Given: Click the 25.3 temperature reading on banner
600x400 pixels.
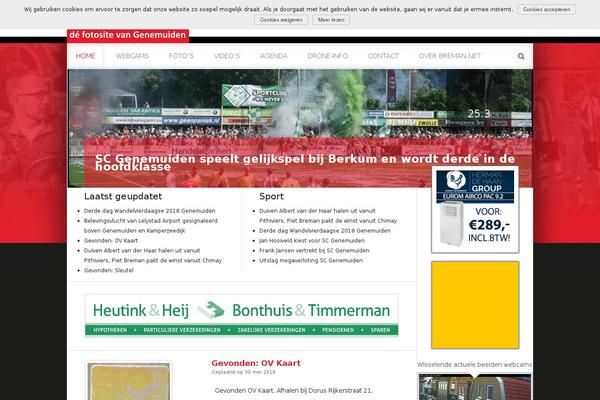Looking at the screenshot, I should click(x=479, y=114).
